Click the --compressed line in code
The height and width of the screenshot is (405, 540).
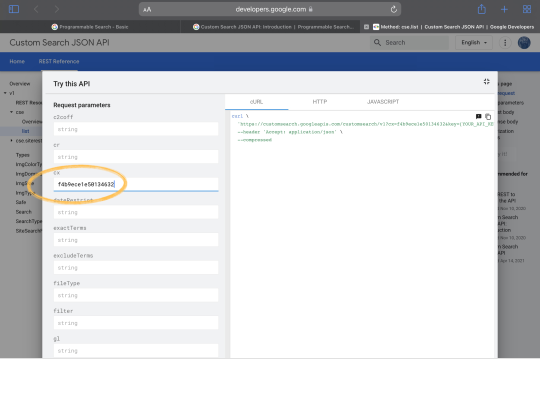pyautogui.click(x=255, y=140)
